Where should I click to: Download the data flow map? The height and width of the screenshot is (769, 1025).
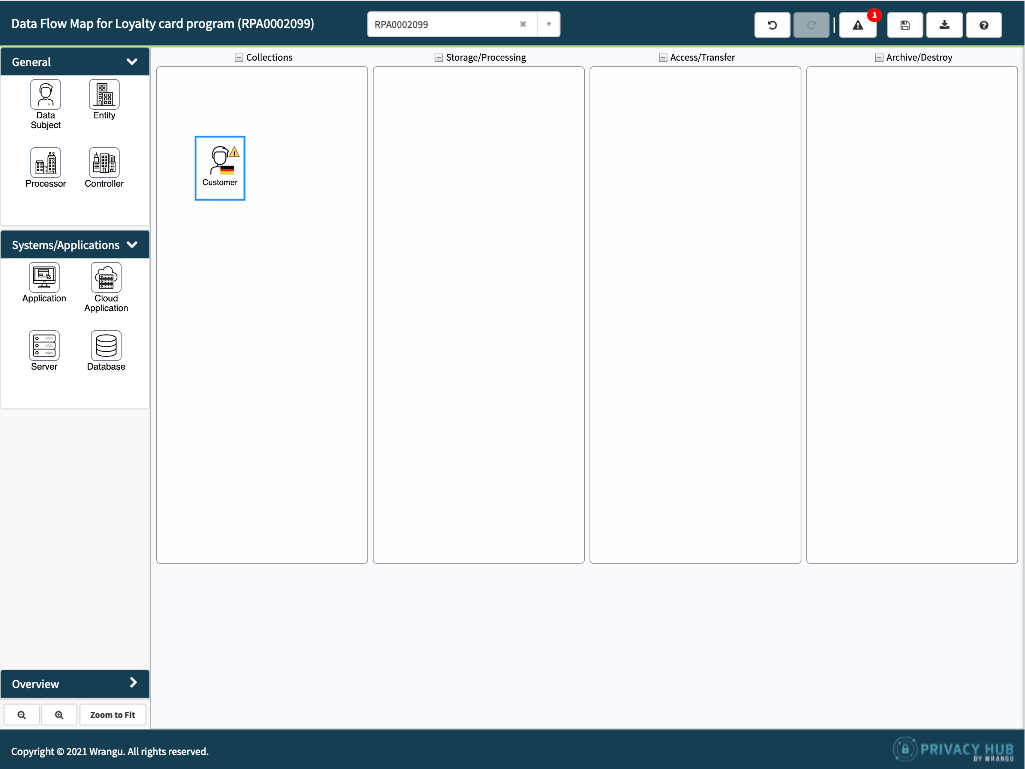(945, 25)
